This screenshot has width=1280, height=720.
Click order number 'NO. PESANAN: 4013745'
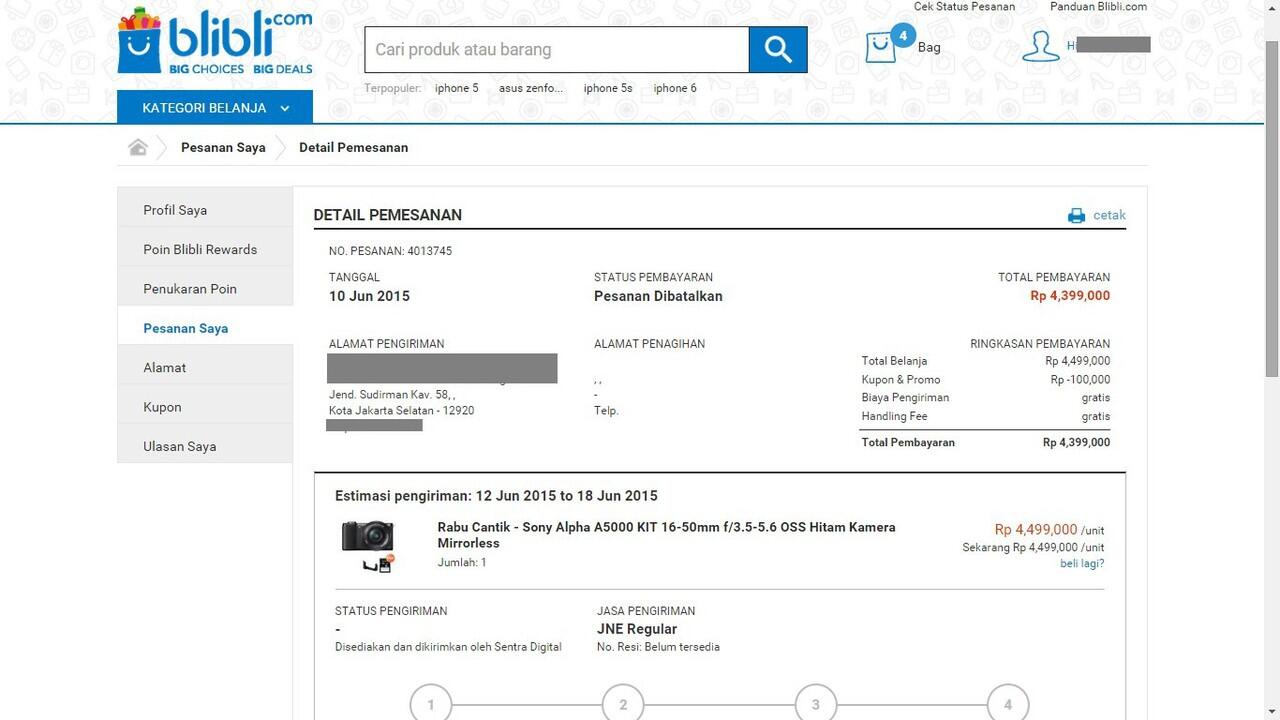pos(390,251)
